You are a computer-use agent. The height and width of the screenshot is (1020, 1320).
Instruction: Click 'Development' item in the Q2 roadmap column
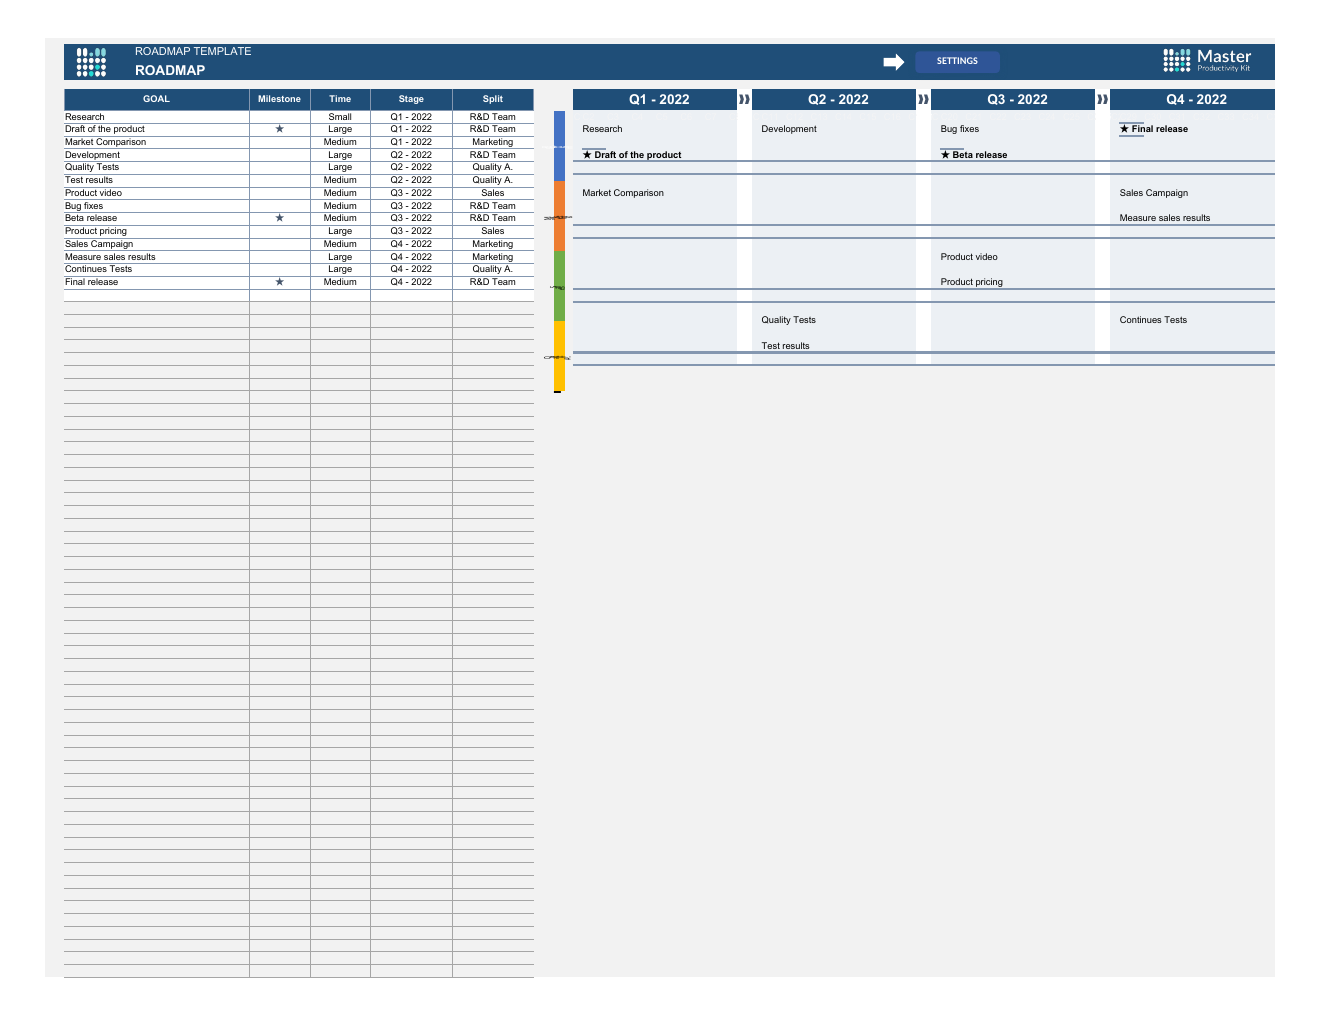tap(789, 129)
